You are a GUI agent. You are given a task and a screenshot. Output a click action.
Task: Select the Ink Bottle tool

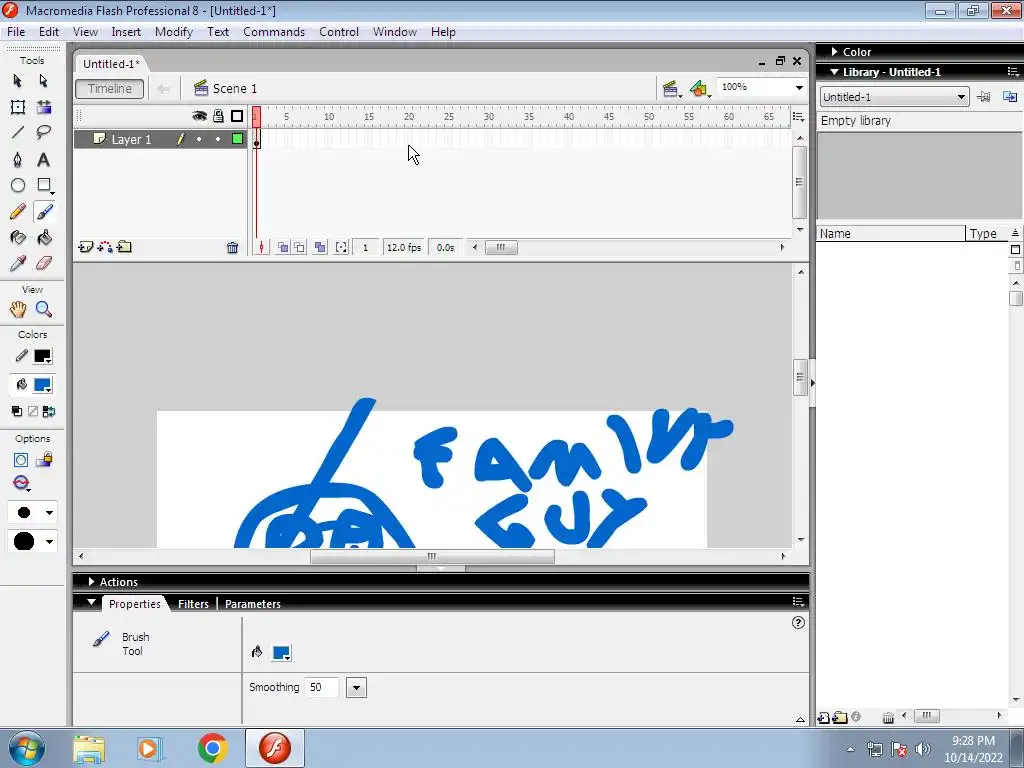point(18,238)
